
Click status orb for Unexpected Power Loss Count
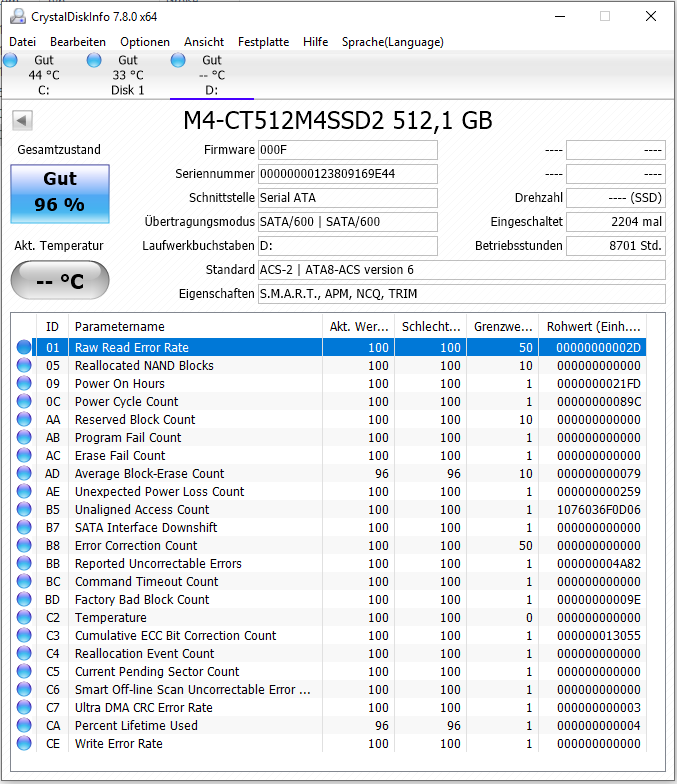coord(24,492)
